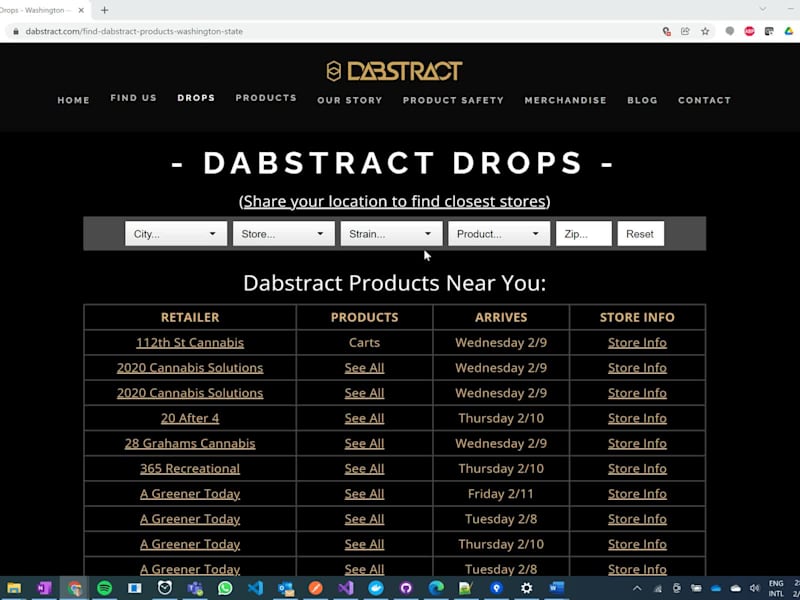
Task: Open a new browser tab with plus
Action: click(105, 10)
